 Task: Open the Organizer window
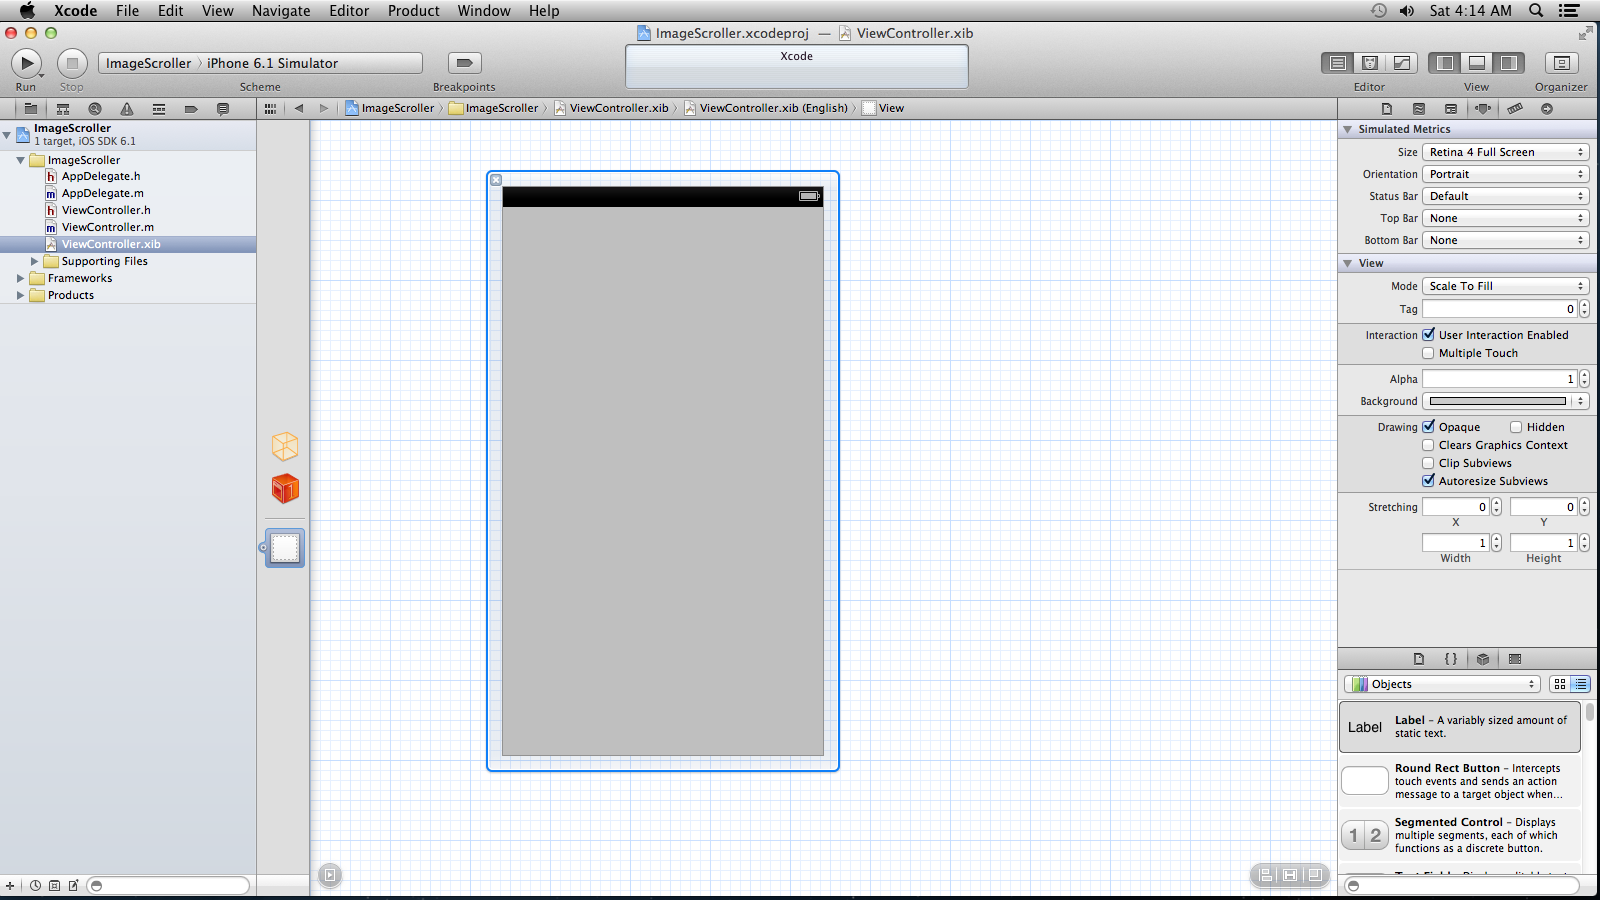click(x=1561, y=63)
